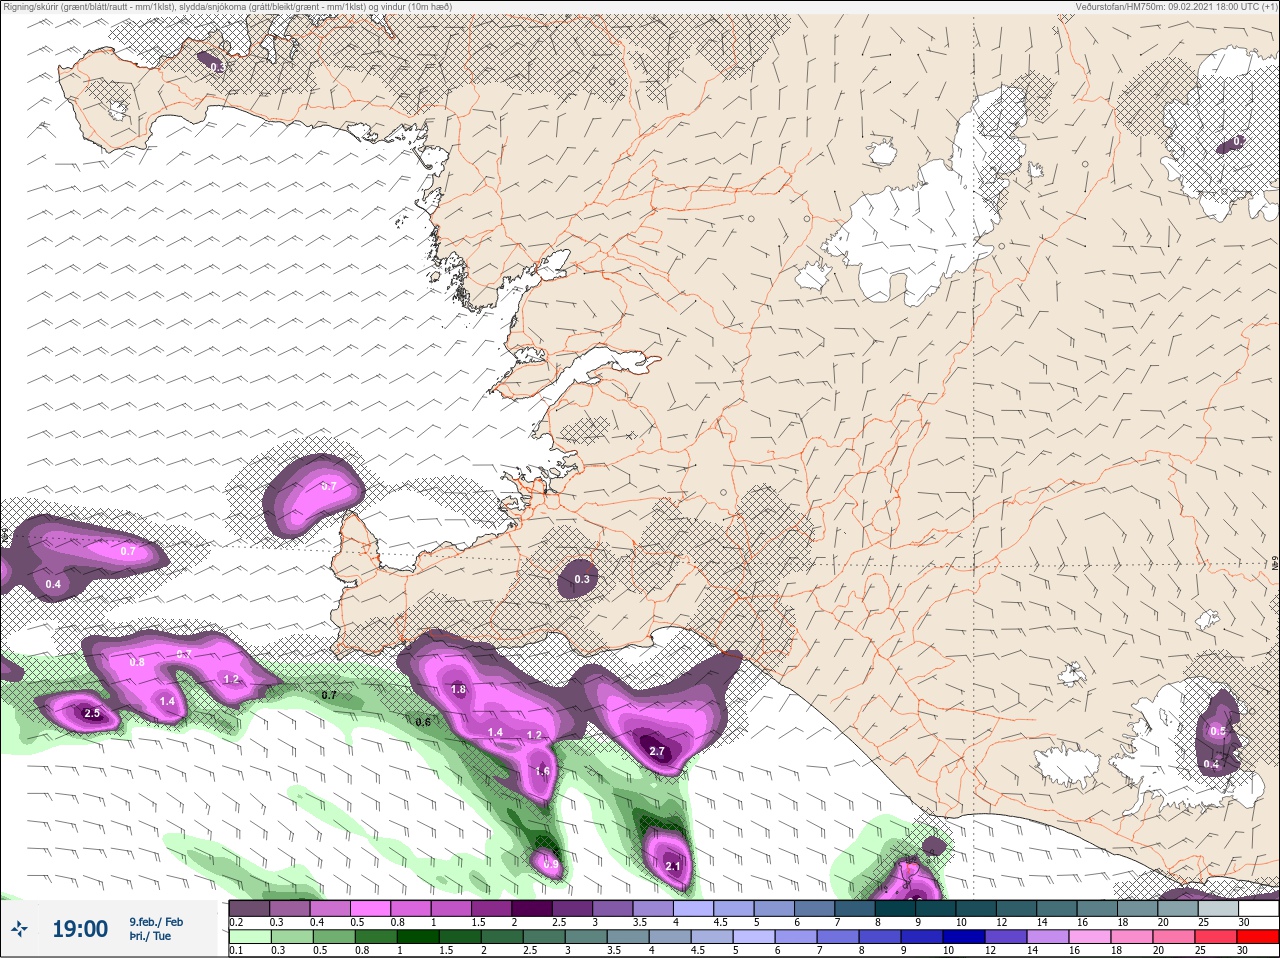Click the 1.8 precipitation label on the map
The height and width of the screenshot is (958, 1280).
459,690
